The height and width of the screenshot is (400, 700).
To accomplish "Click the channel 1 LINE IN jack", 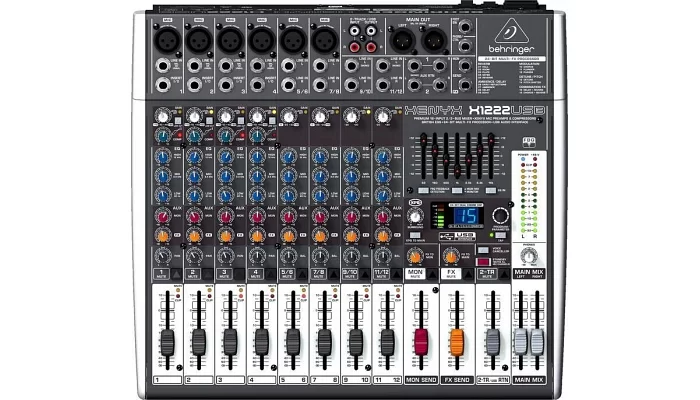I will pos(163,66).
